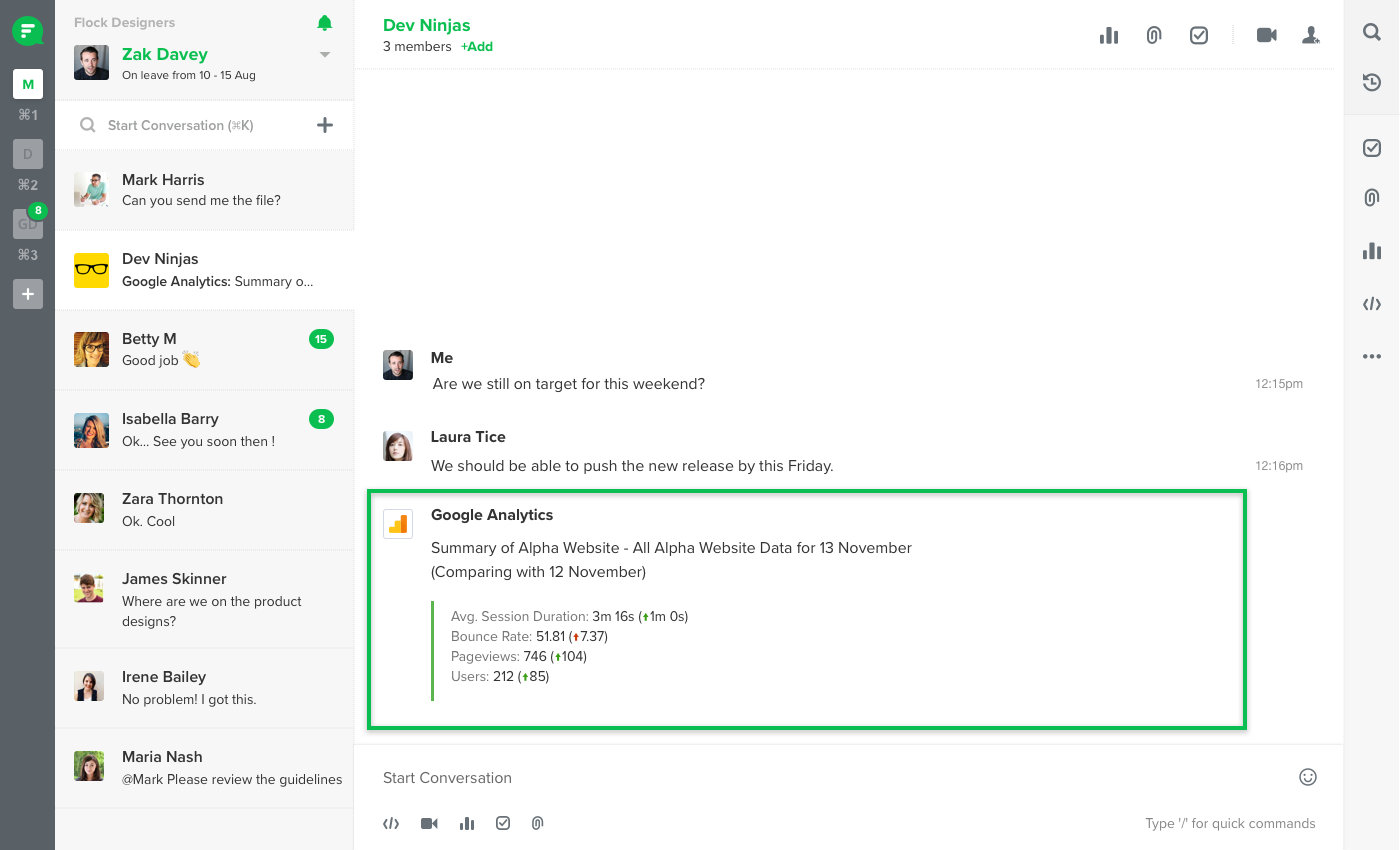Expand Zak Davey profile dropdown

[x=325, y=55]
